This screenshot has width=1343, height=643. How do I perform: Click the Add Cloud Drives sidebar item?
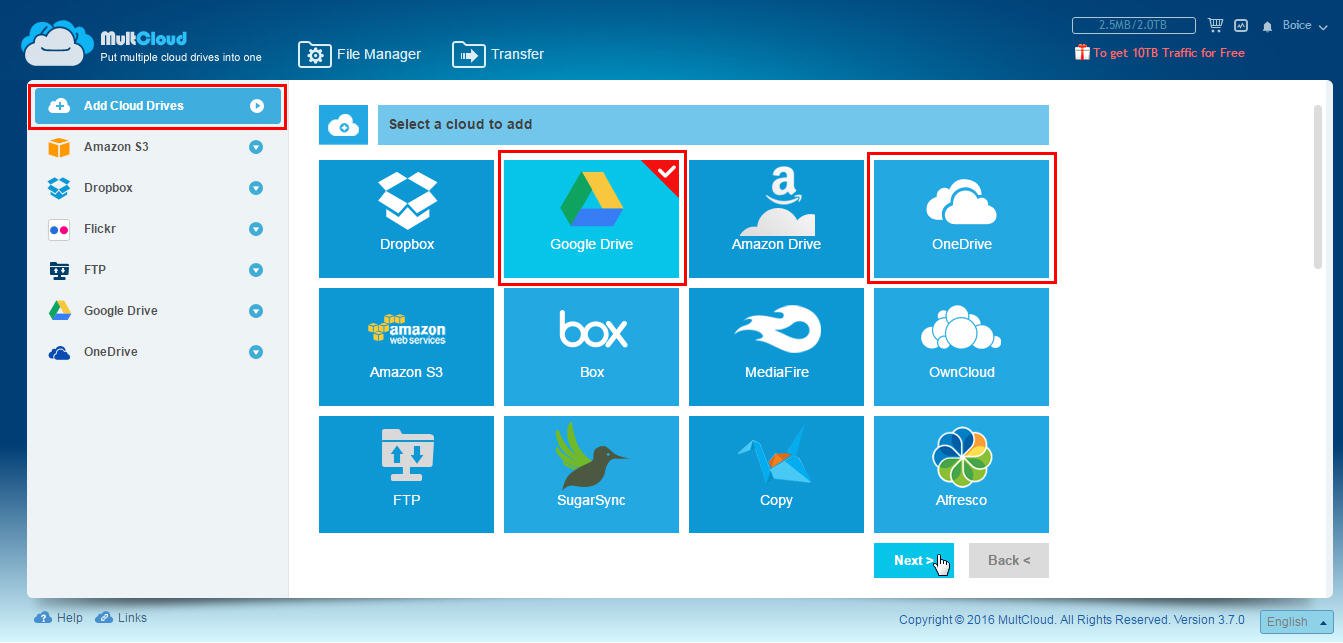(157, 106)
